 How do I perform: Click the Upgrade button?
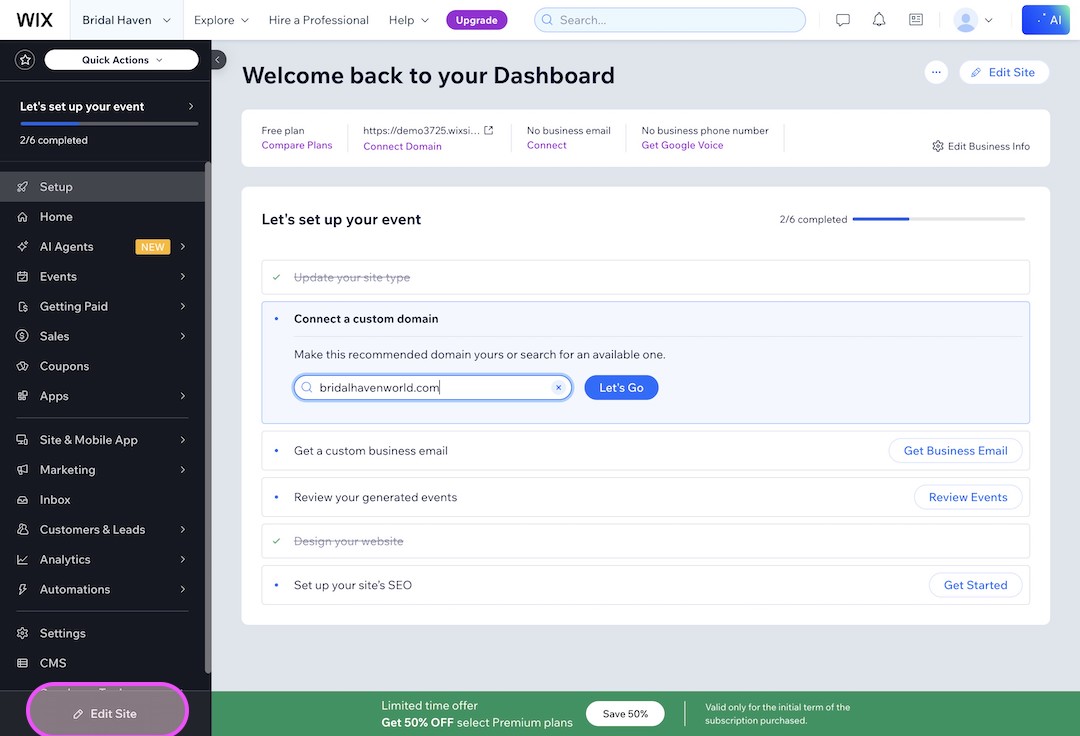pyautogui.click(x=476, y=19)
